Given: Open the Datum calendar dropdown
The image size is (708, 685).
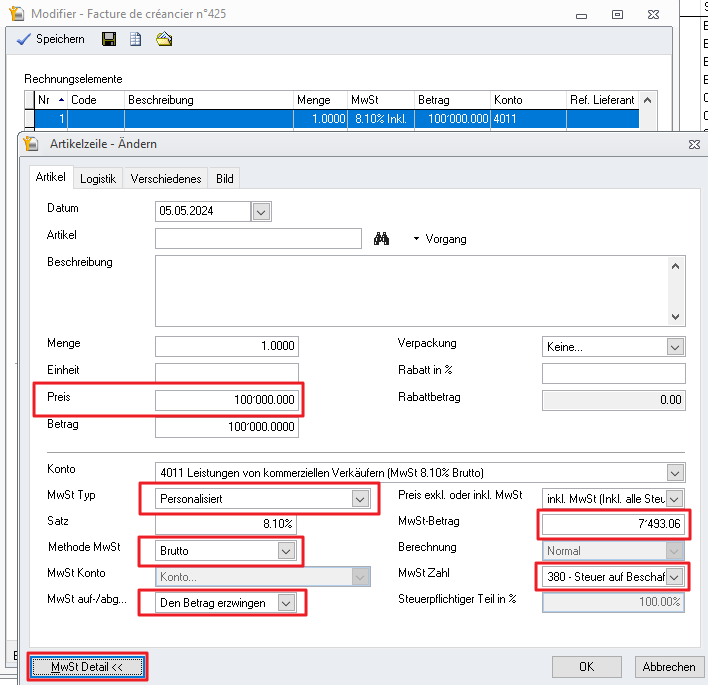Looking at the screenshot, I should (x=261, y=211).
